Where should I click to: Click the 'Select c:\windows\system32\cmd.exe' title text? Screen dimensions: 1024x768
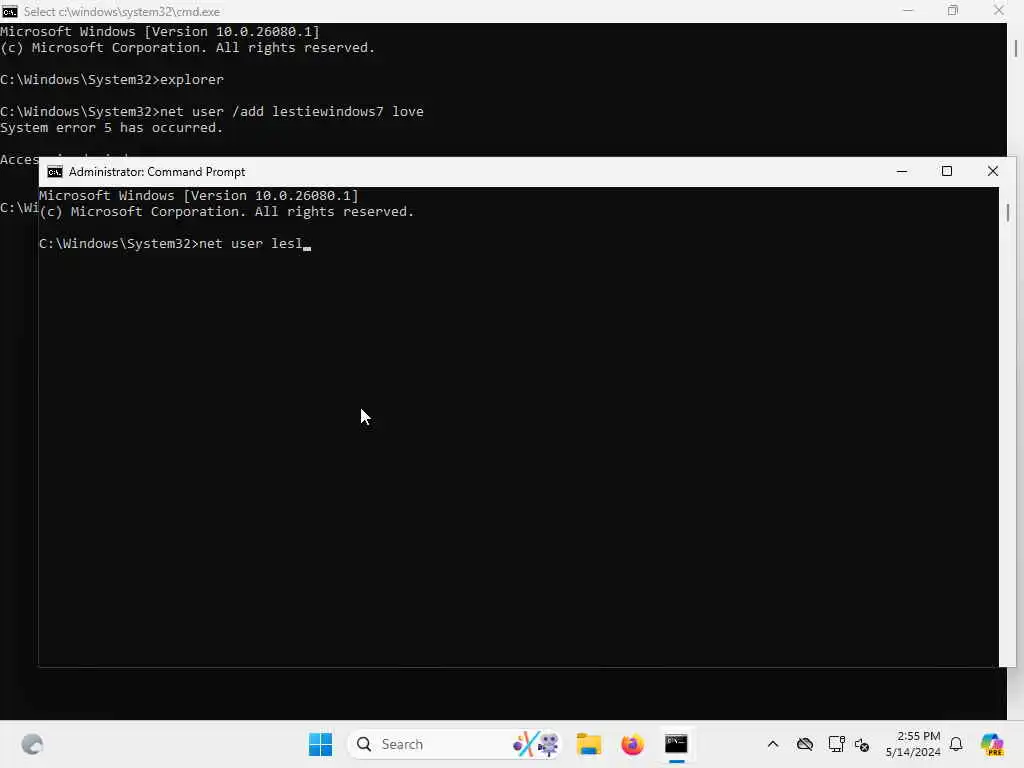(x=121, y=12)
